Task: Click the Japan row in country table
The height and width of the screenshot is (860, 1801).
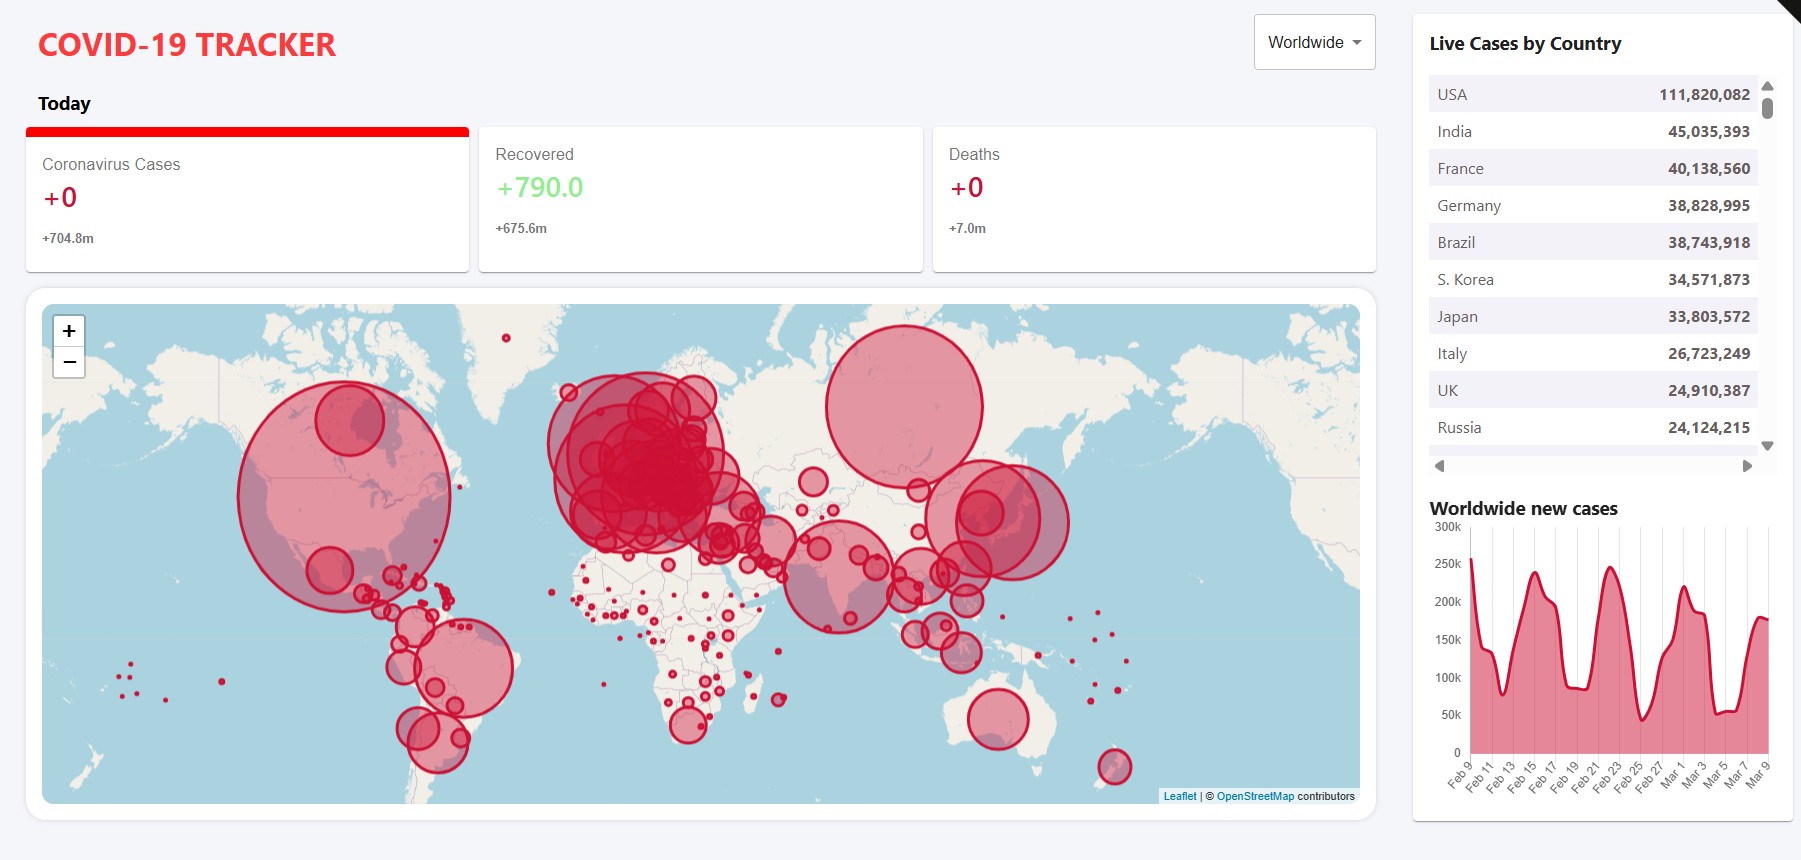Action: (x=1593, y=316)
